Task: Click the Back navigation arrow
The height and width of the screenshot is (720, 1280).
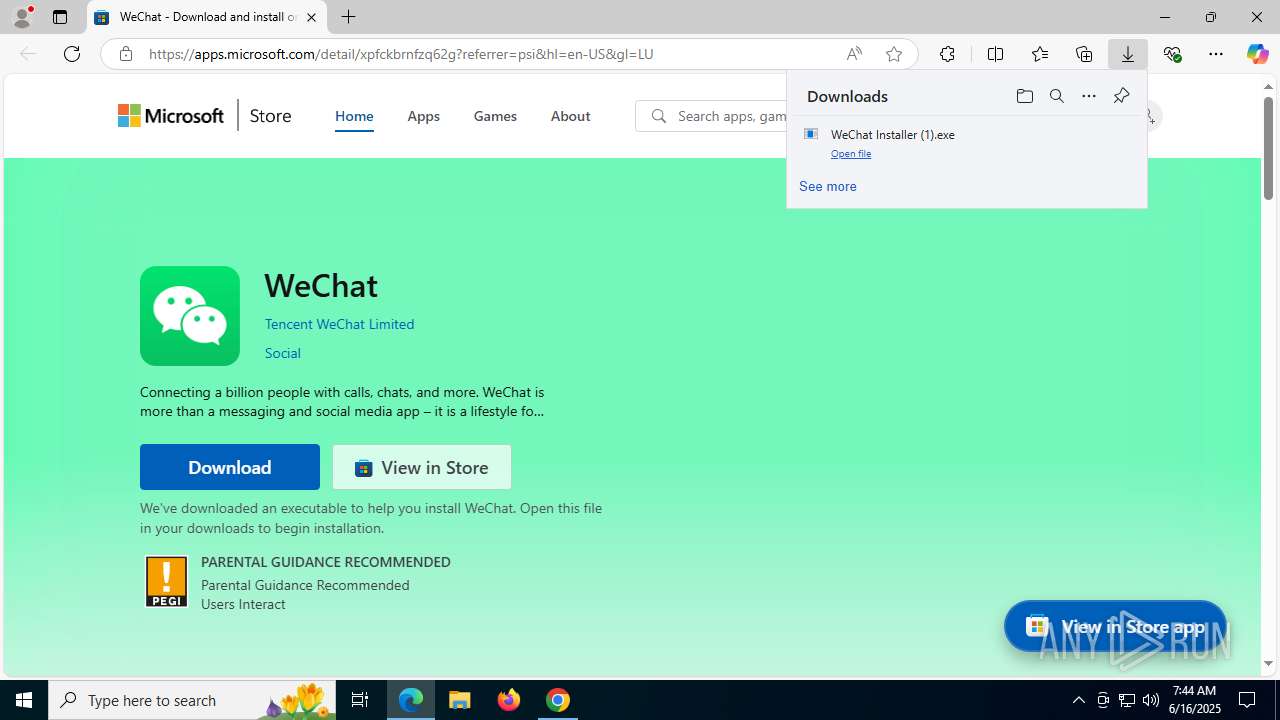Action: [28, 54]
